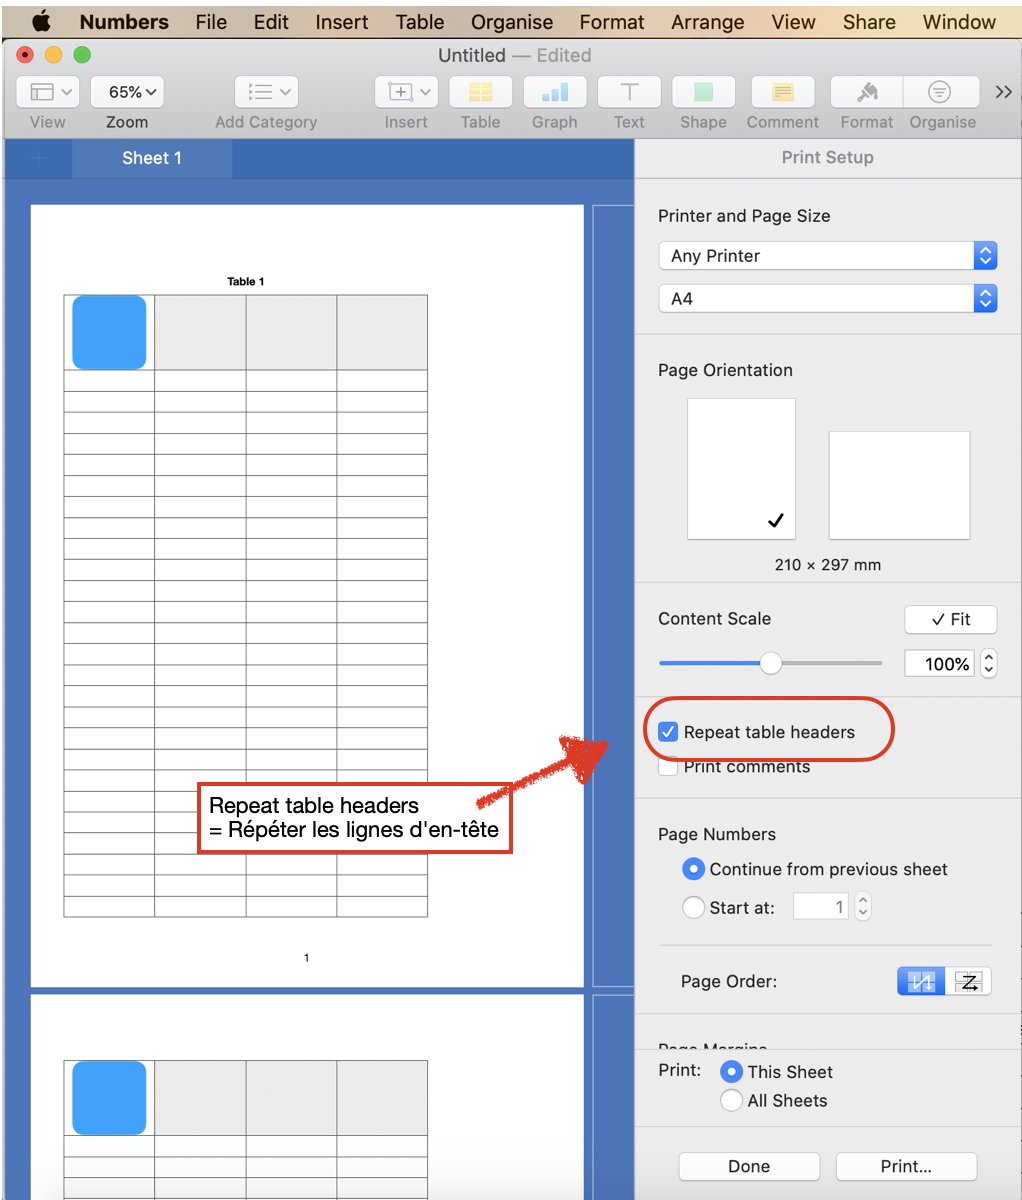The width and height of the screenshot is (1022, 1200).
Task: Add a Comment from the toolbar
Action: (x=783, y=92)
